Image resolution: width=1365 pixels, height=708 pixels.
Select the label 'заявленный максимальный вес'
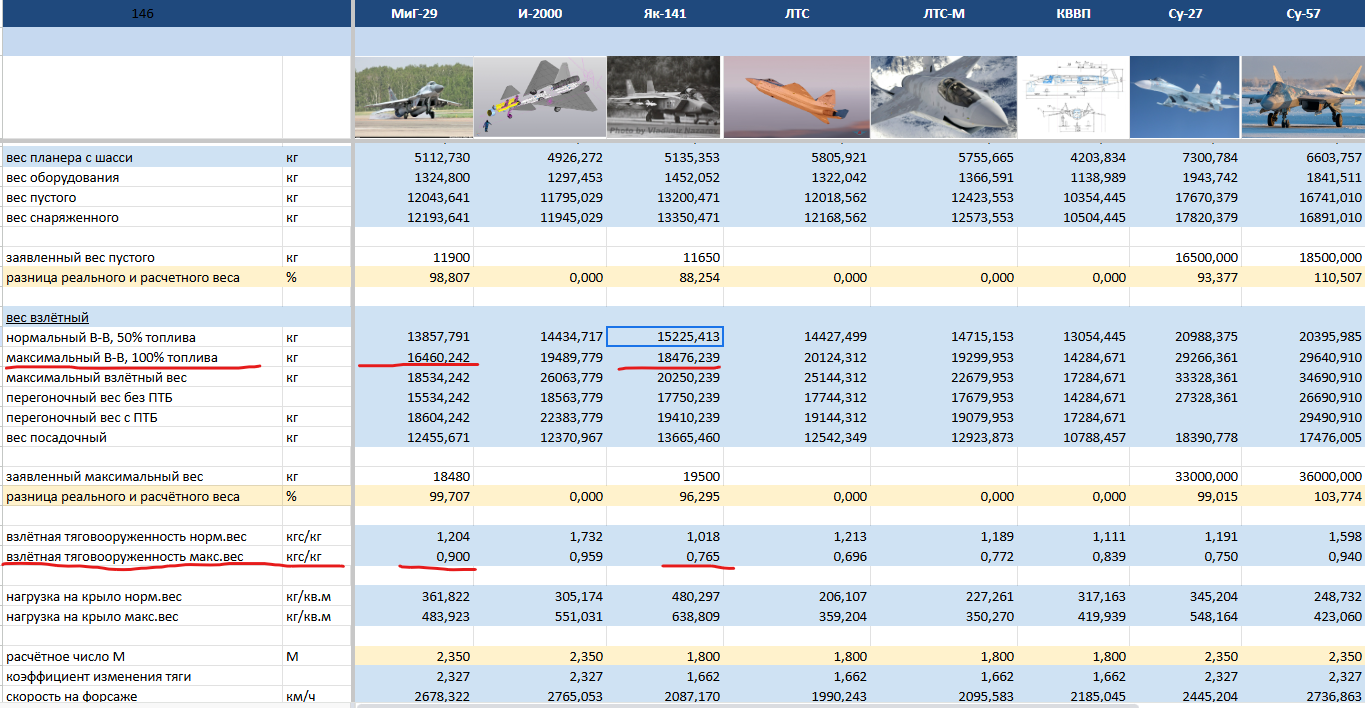click(104, 477)
